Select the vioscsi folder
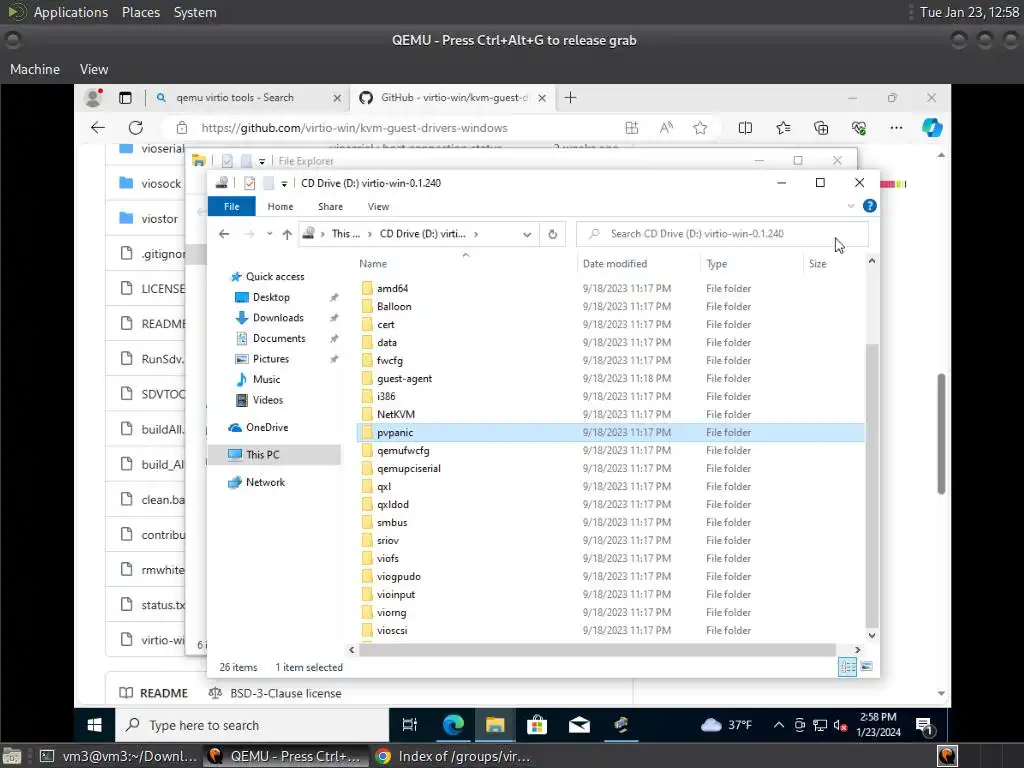 coord(392,631)
